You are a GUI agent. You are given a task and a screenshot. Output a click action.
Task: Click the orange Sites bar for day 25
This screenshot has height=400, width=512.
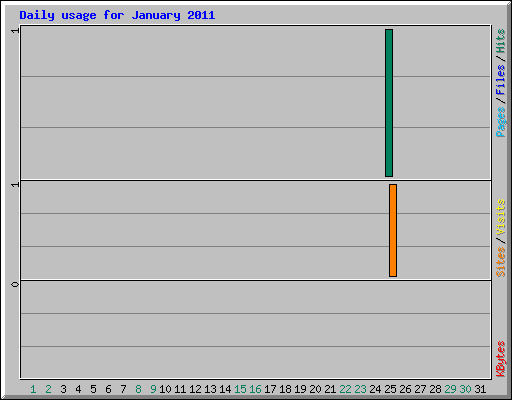point(393,230)
